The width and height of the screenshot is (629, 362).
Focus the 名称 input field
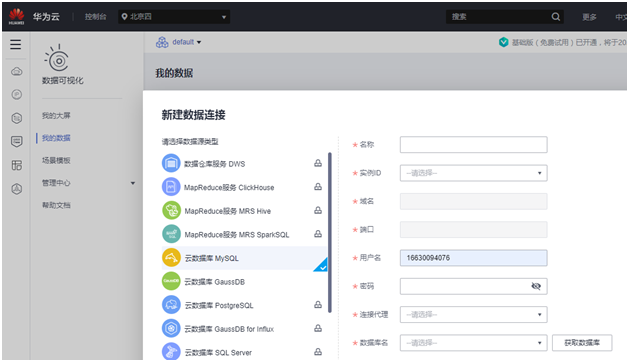pyautogui.click(x=473, y=144)
